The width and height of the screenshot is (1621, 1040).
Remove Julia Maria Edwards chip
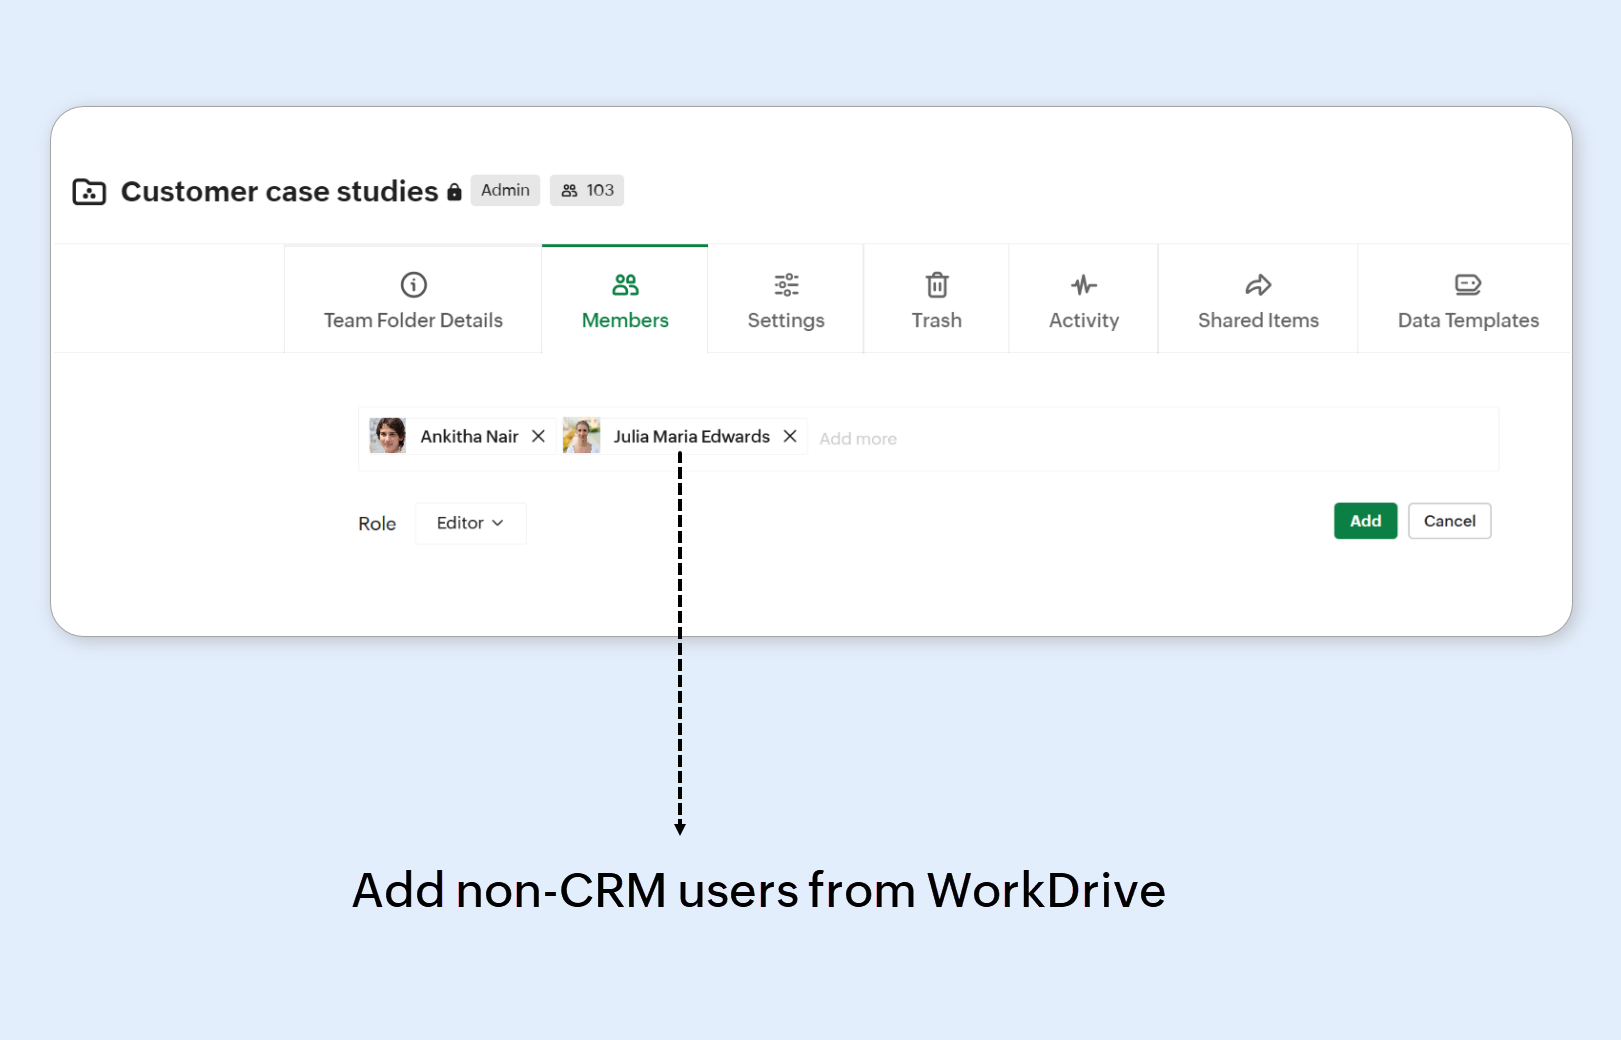pyautogui.click(x=790, y=436)
